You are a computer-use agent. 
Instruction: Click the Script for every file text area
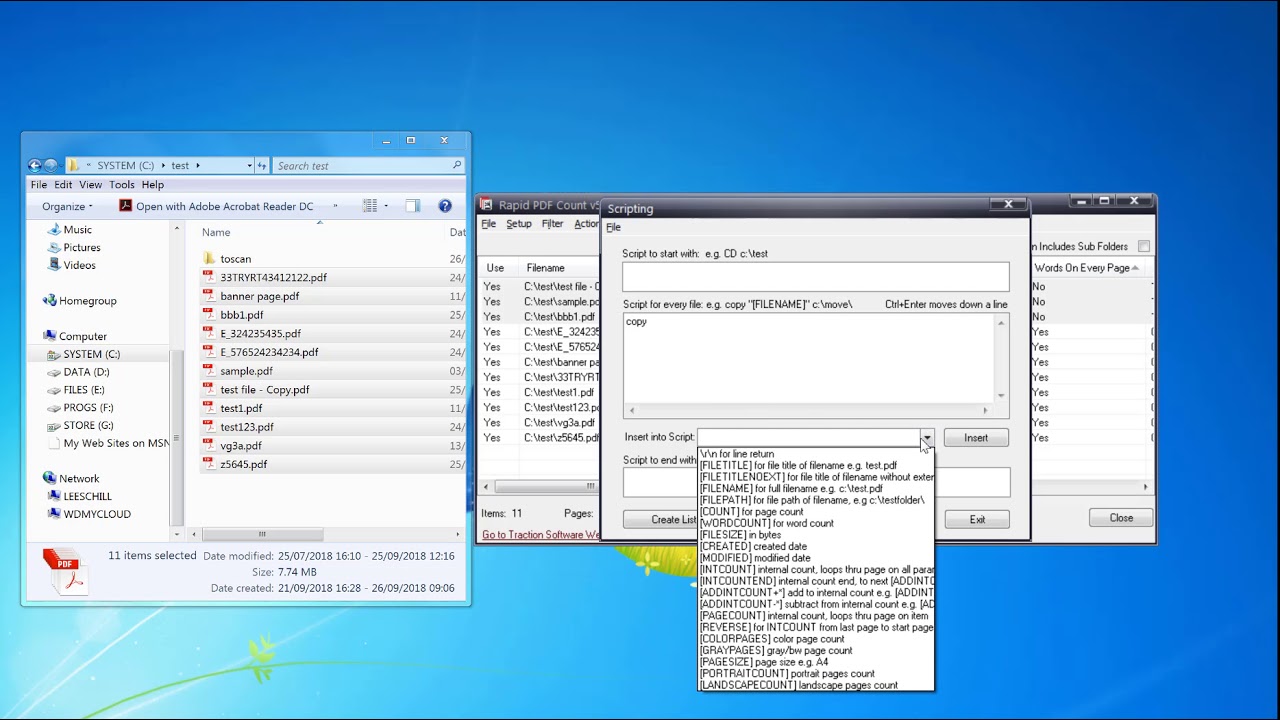(809, 359)
